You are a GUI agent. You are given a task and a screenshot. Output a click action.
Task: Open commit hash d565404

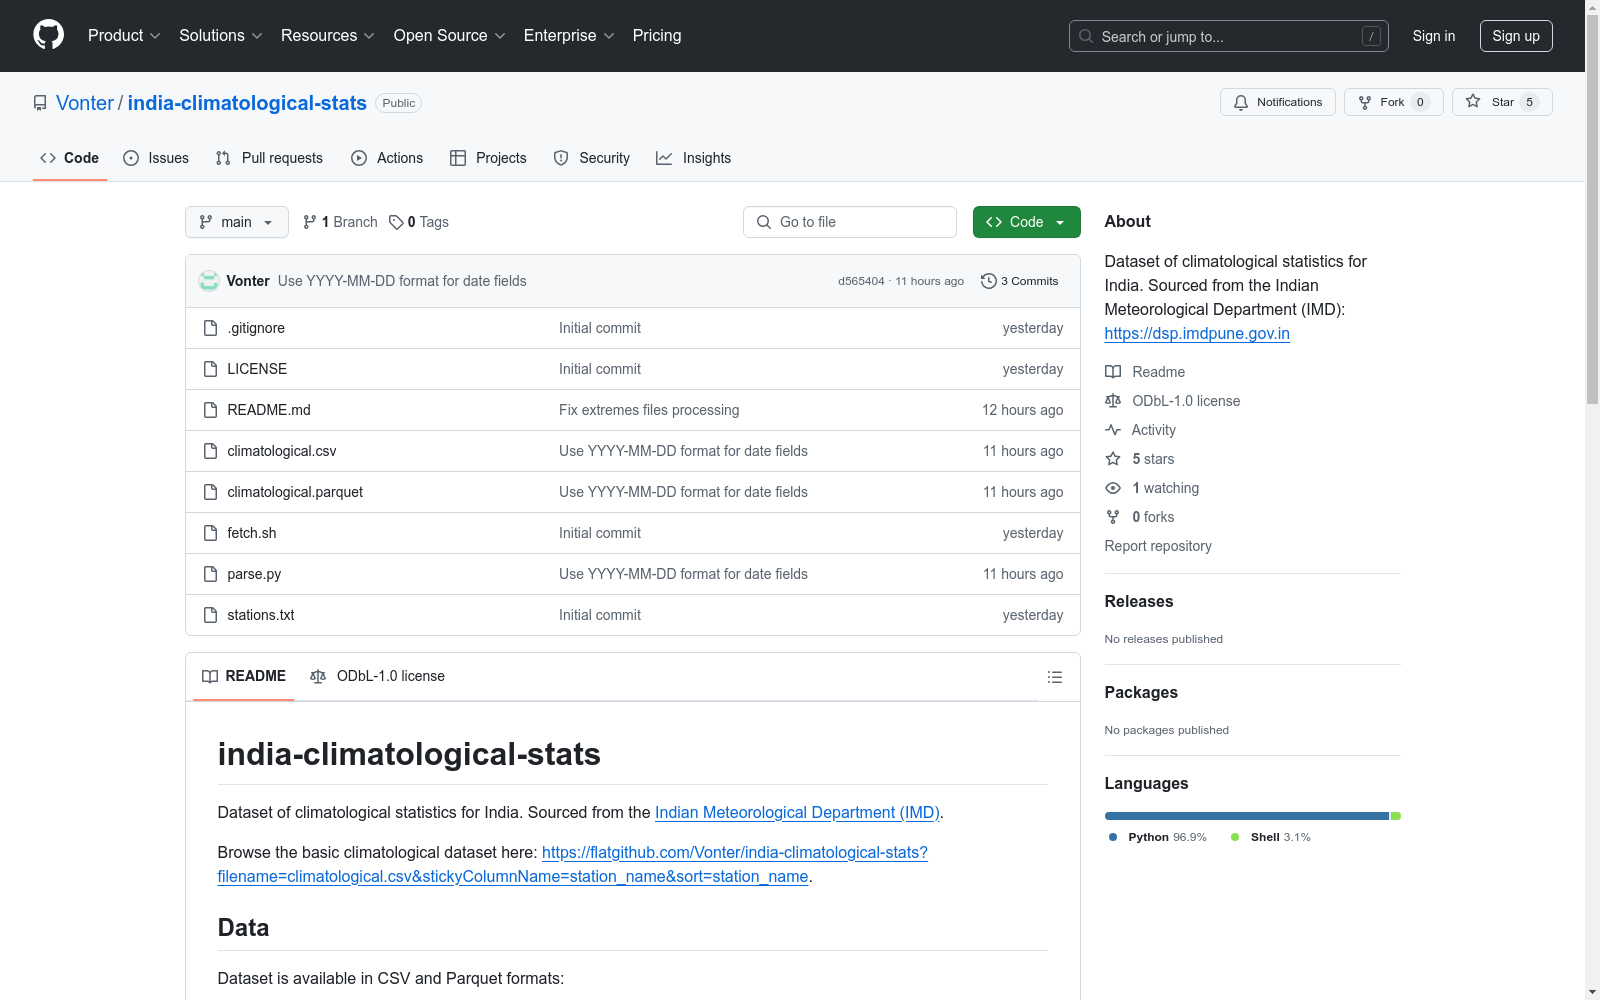click(861, 281)
